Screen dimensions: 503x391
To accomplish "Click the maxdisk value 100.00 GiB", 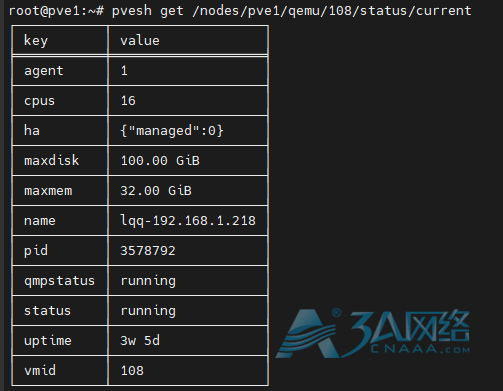I will [160, 161].
